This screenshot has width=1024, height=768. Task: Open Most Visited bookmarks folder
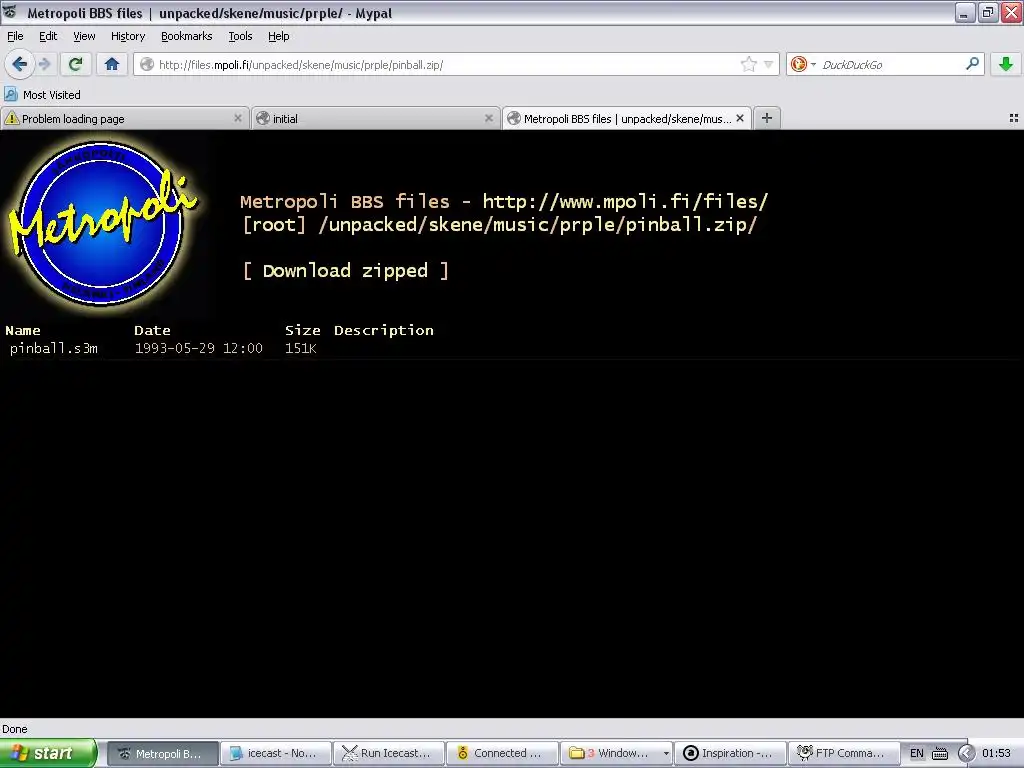click(42, 95)
